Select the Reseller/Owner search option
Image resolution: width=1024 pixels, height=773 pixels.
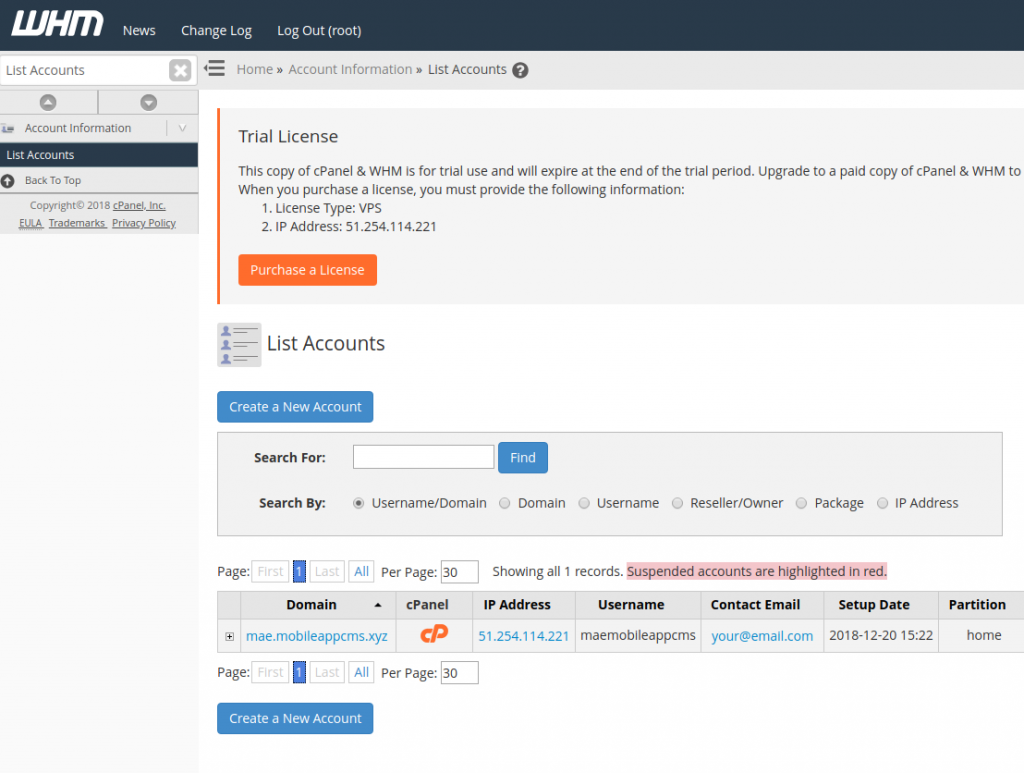pyautogui.click(x=678, y=503)
